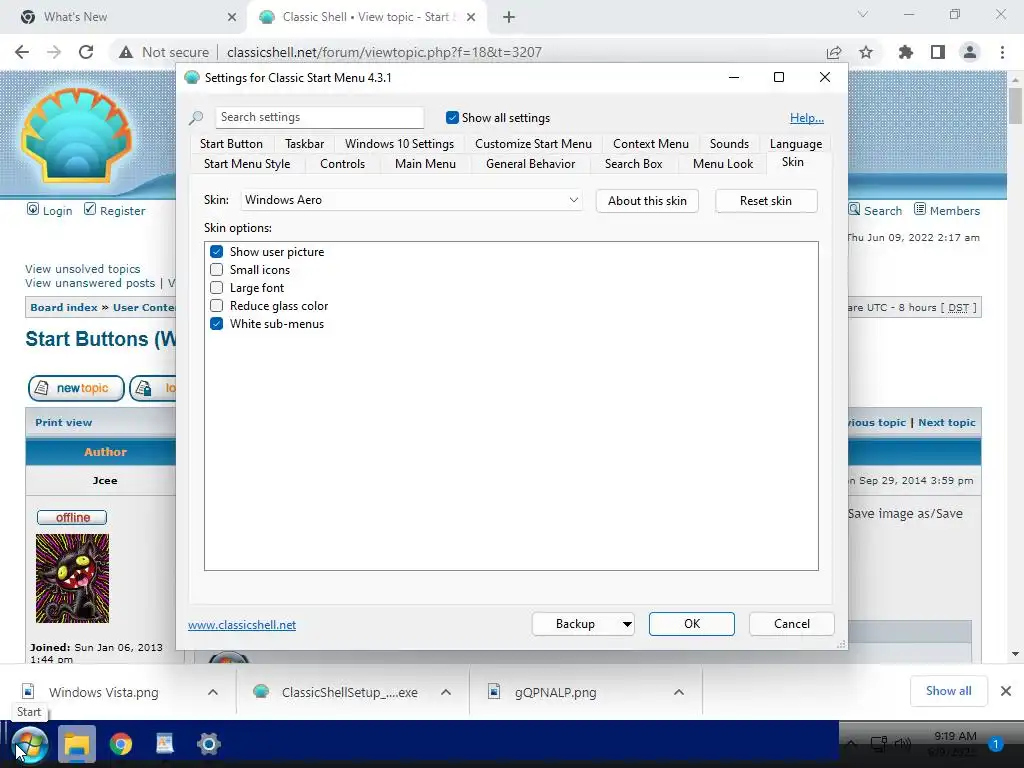Image resolution: width=1024 pixels, height=768 pixels.
Task: Go back in Chrome
Action: [22, 52]
